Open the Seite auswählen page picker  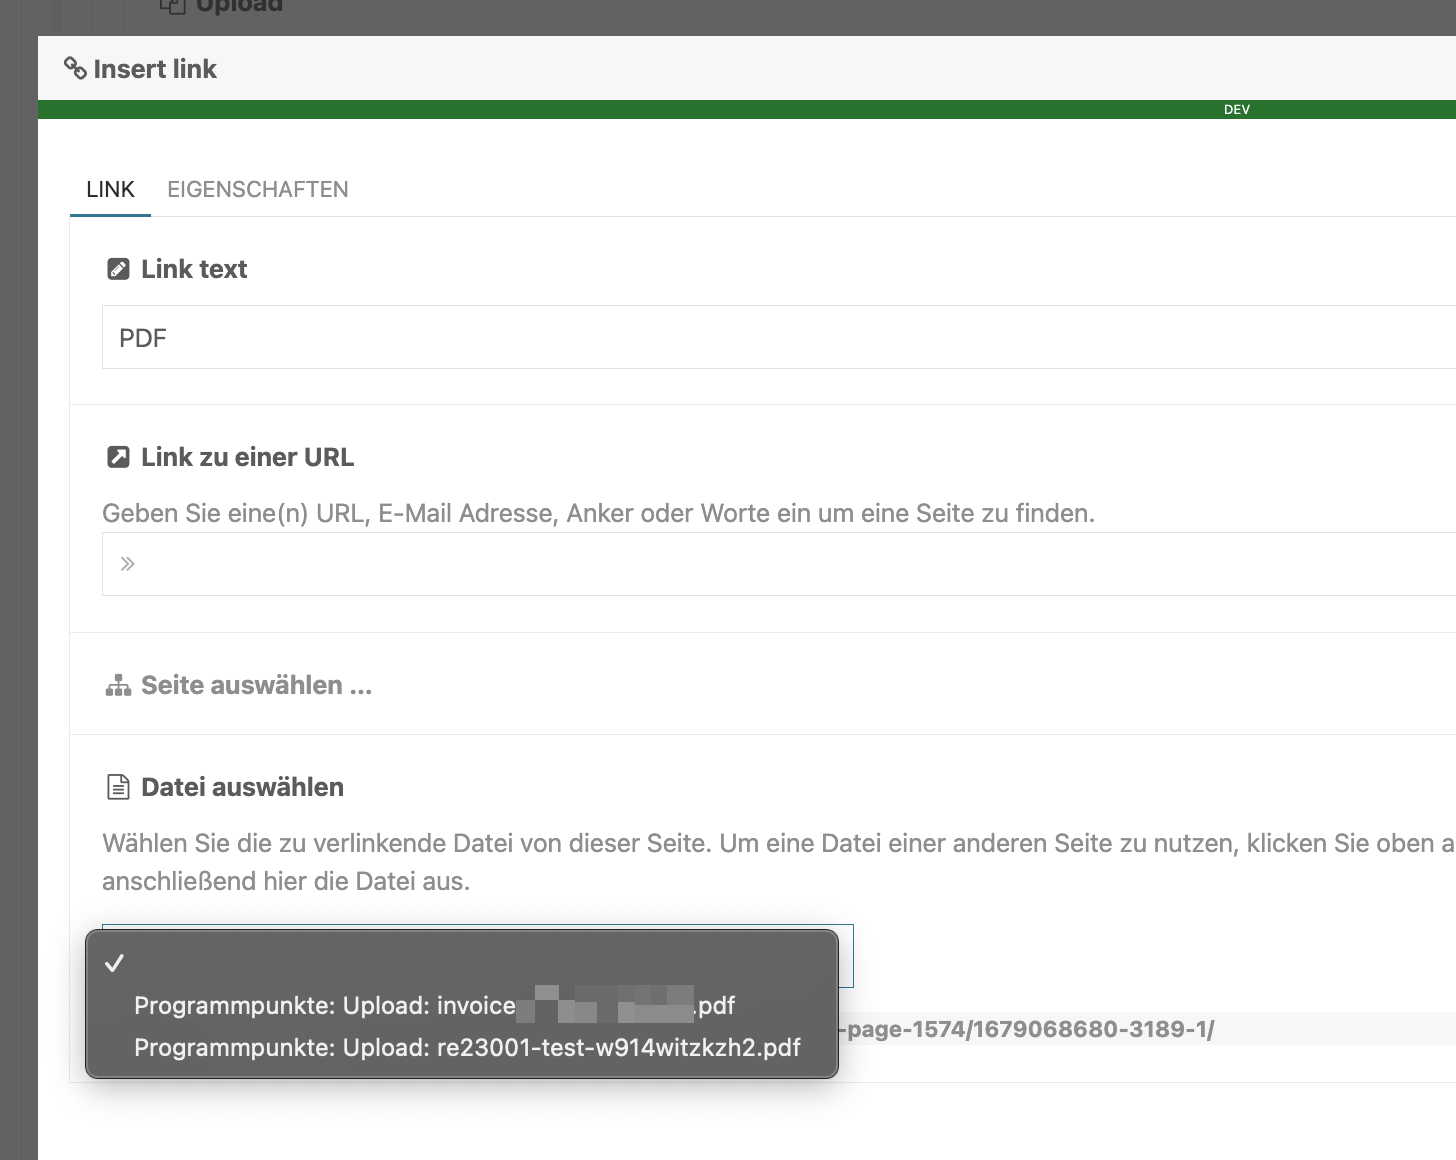[x=257, y=685]
